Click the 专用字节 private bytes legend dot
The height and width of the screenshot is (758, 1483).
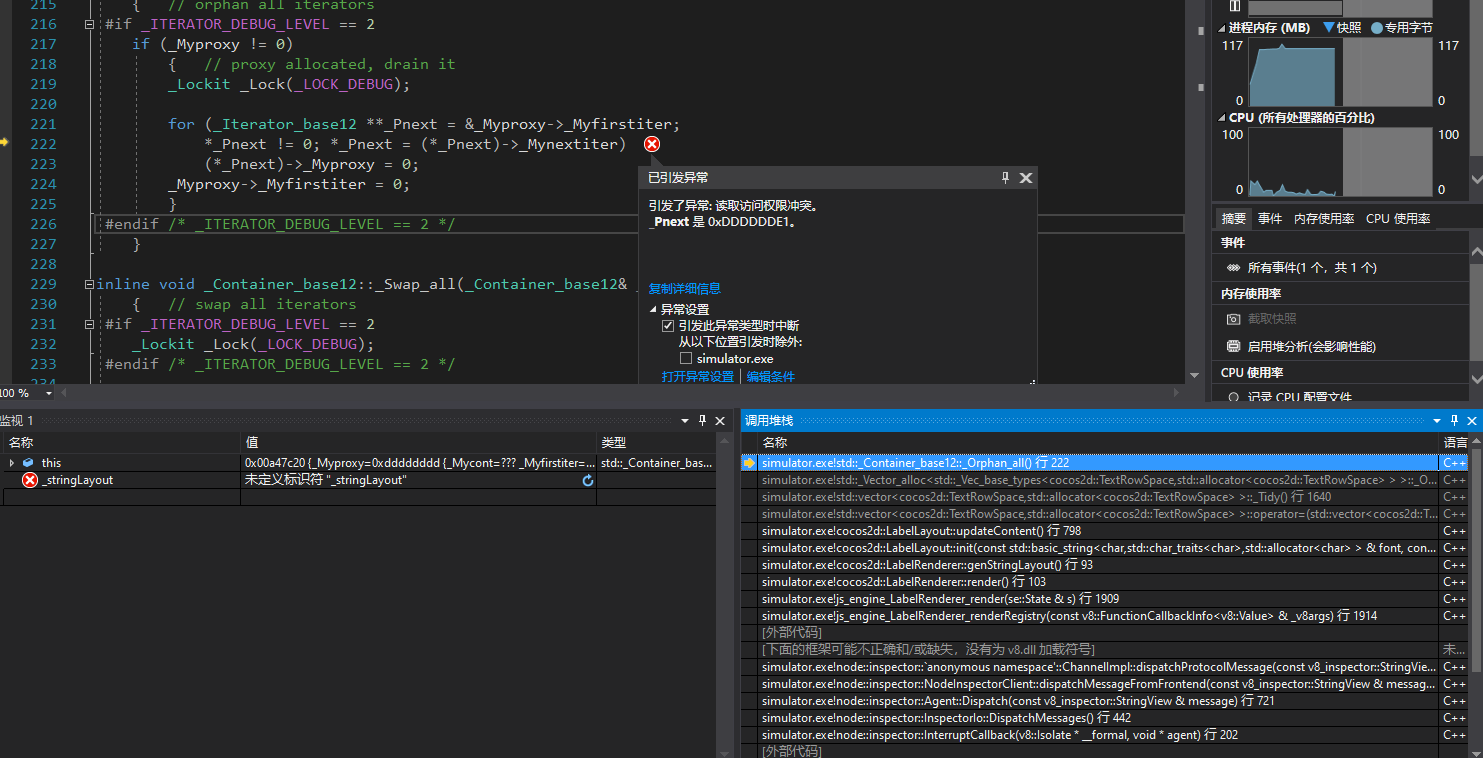coord(1377,28)
